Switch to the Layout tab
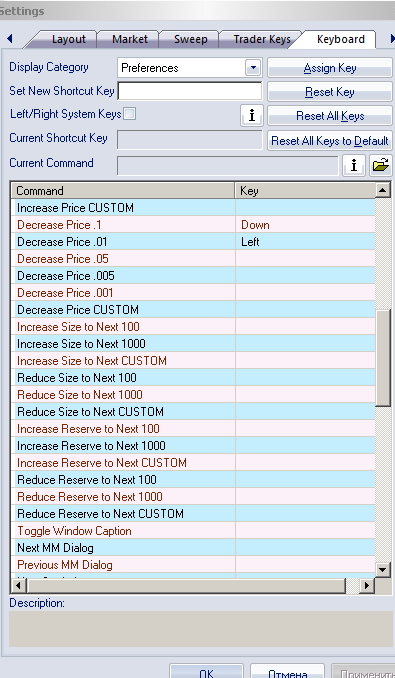395x678 pixels. [69, 39]
